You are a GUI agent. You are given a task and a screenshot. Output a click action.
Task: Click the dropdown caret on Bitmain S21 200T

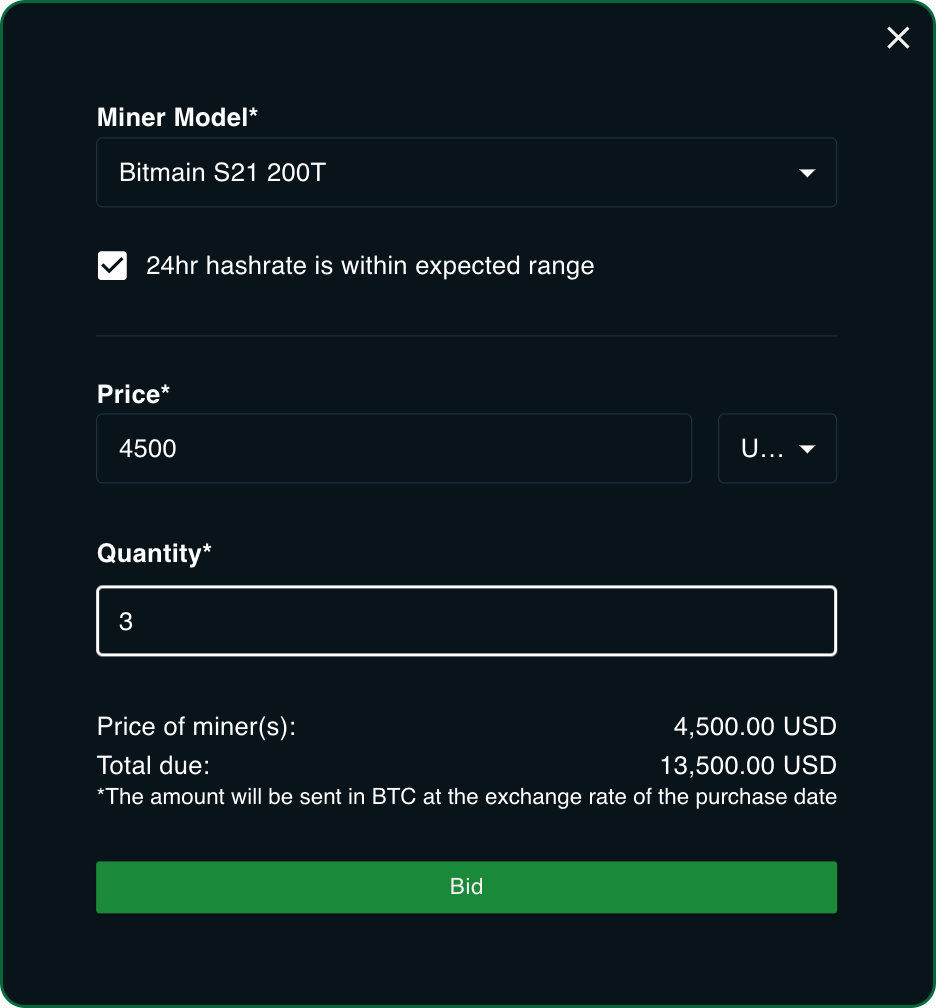coord(807,172)
